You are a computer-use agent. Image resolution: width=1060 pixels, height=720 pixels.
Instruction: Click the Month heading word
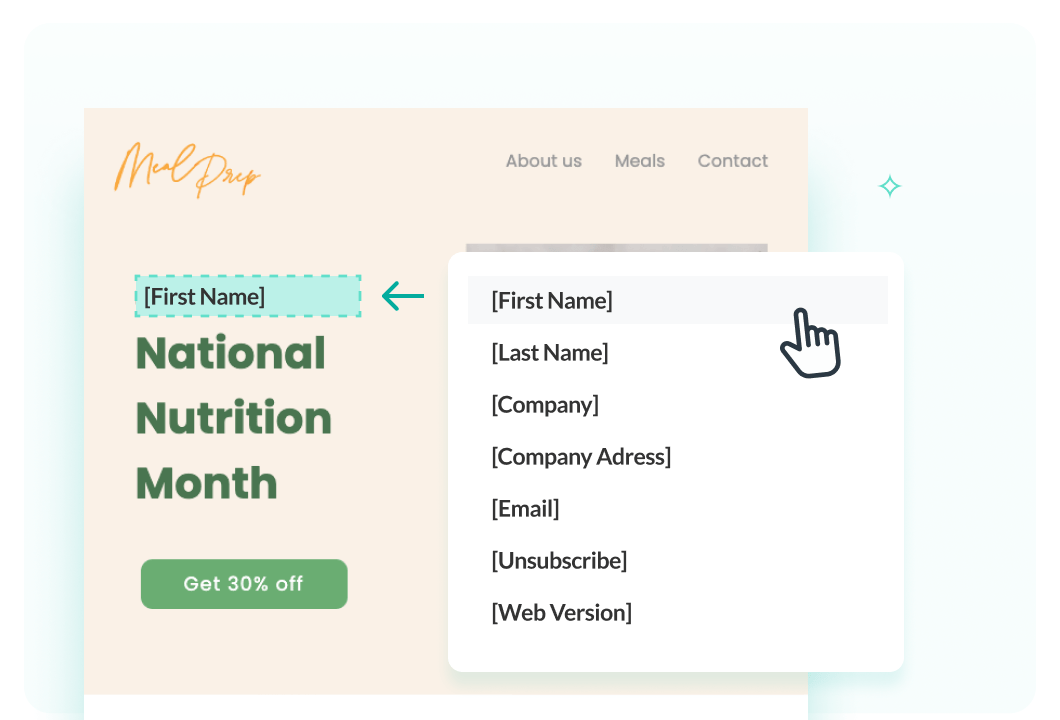coord(207,483)
